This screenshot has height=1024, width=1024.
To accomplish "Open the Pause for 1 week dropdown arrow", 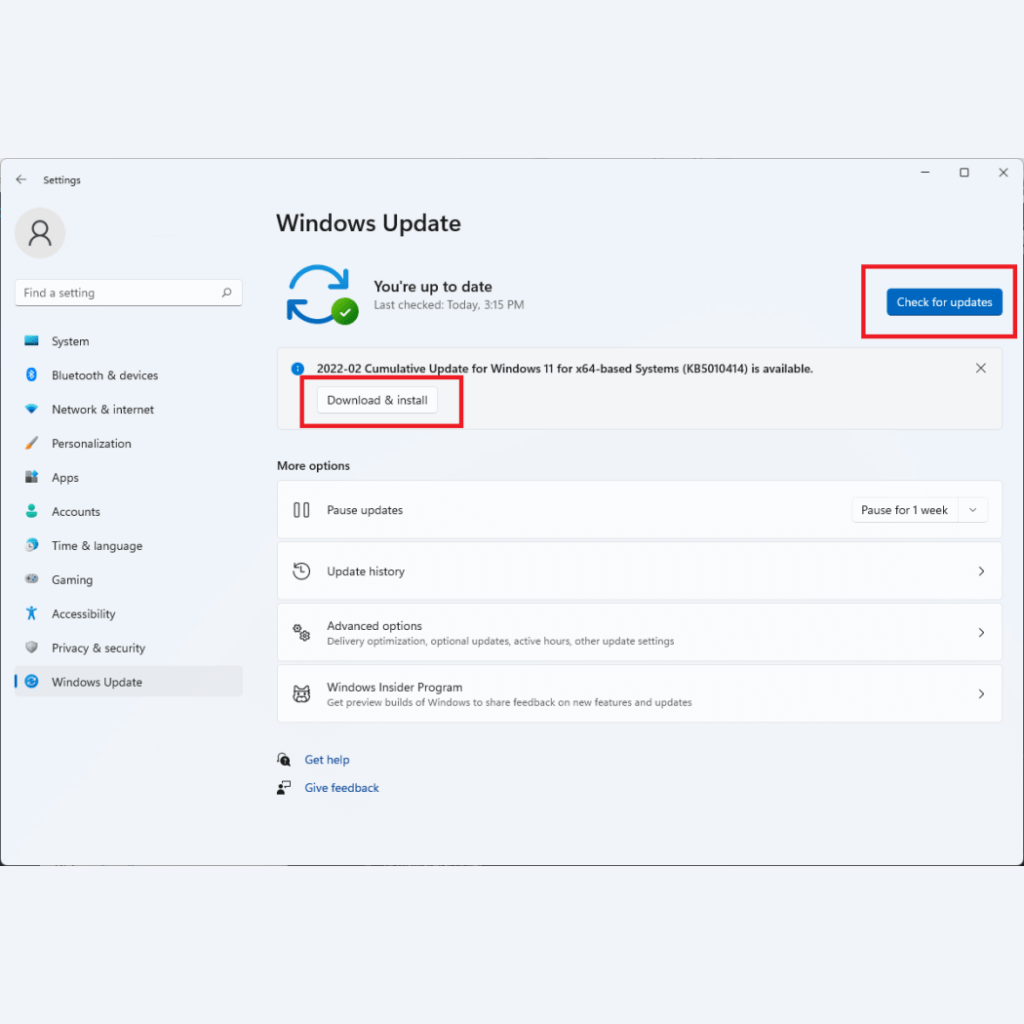I will (973, 510).
